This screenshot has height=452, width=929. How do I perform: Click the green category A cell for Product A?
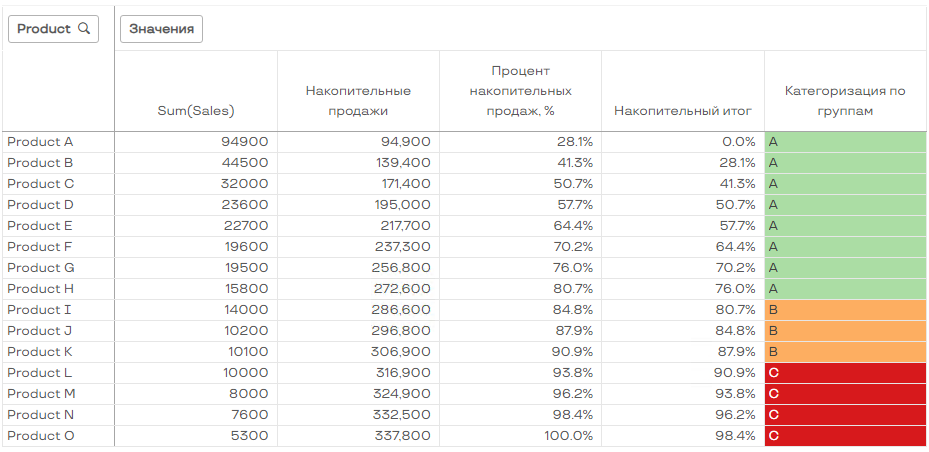coord(845,142)
